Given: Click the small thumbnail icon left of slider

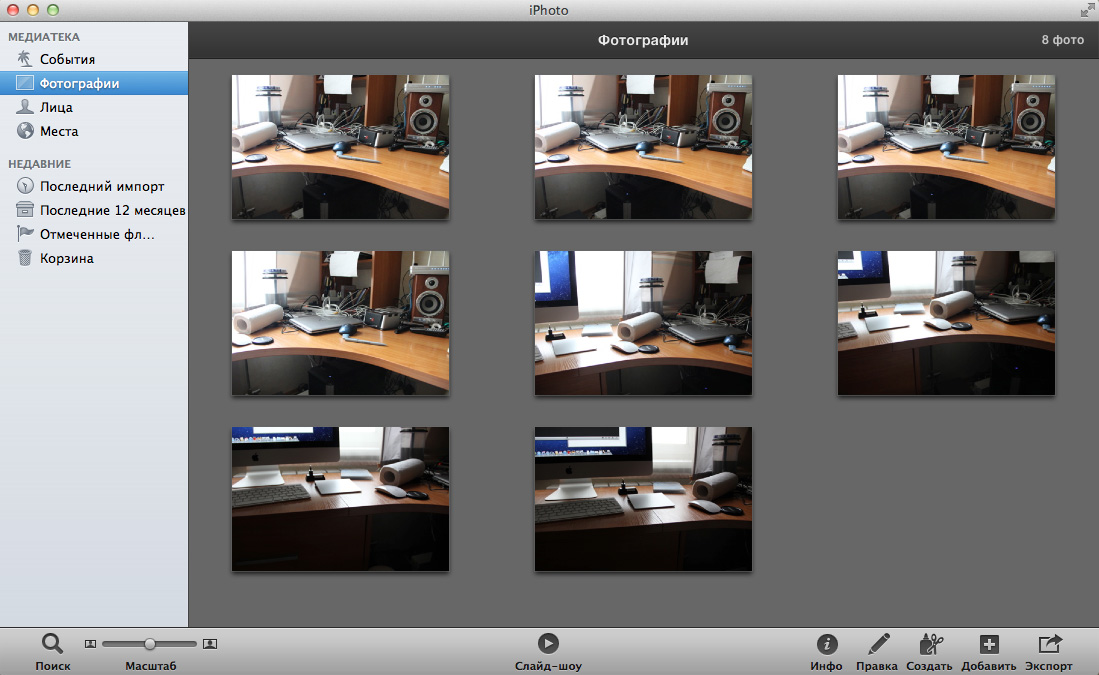Looking at the screenshot, I should tap(89, 644).
